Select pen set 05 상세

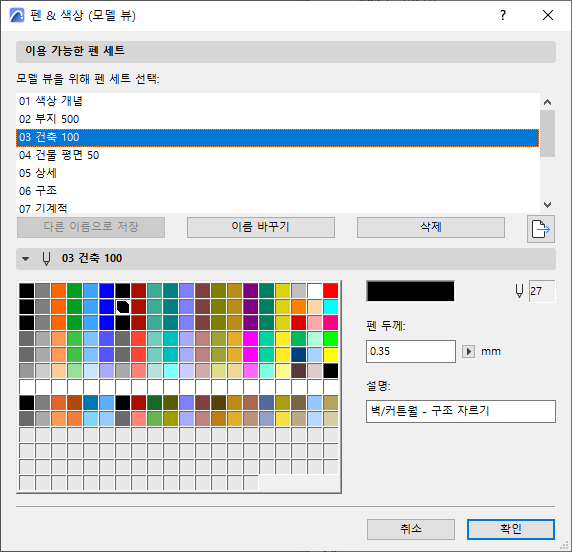click(277, 173)
